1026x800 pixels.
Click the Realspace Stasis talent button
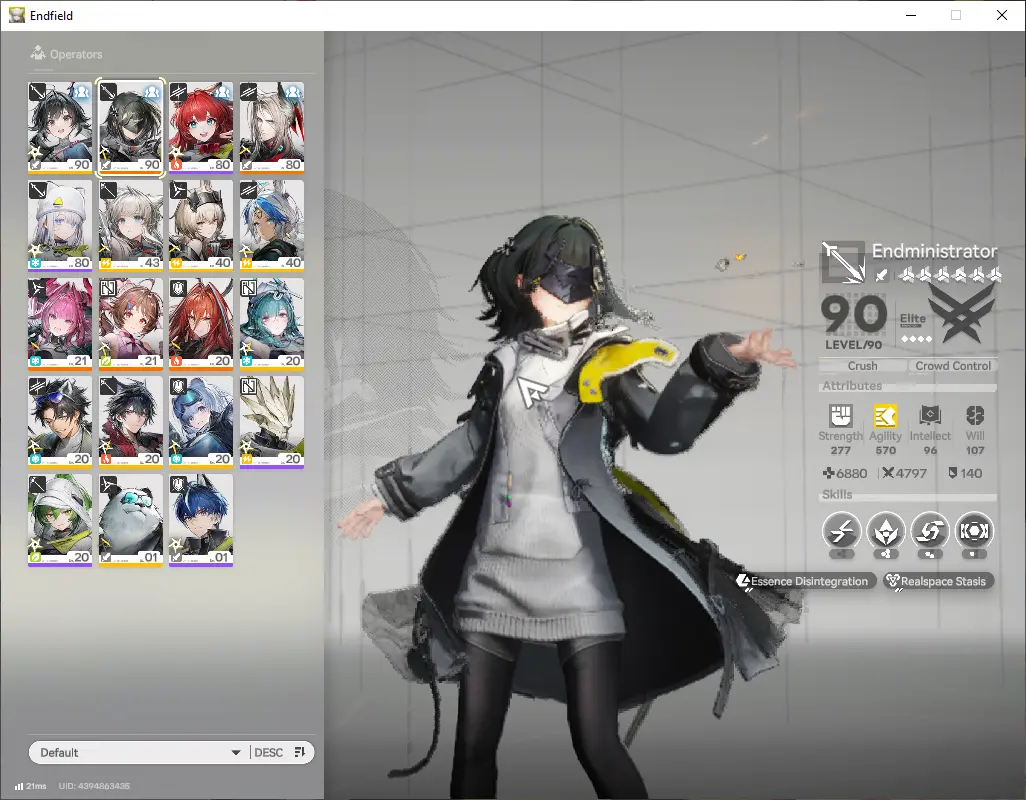point(938,581)
